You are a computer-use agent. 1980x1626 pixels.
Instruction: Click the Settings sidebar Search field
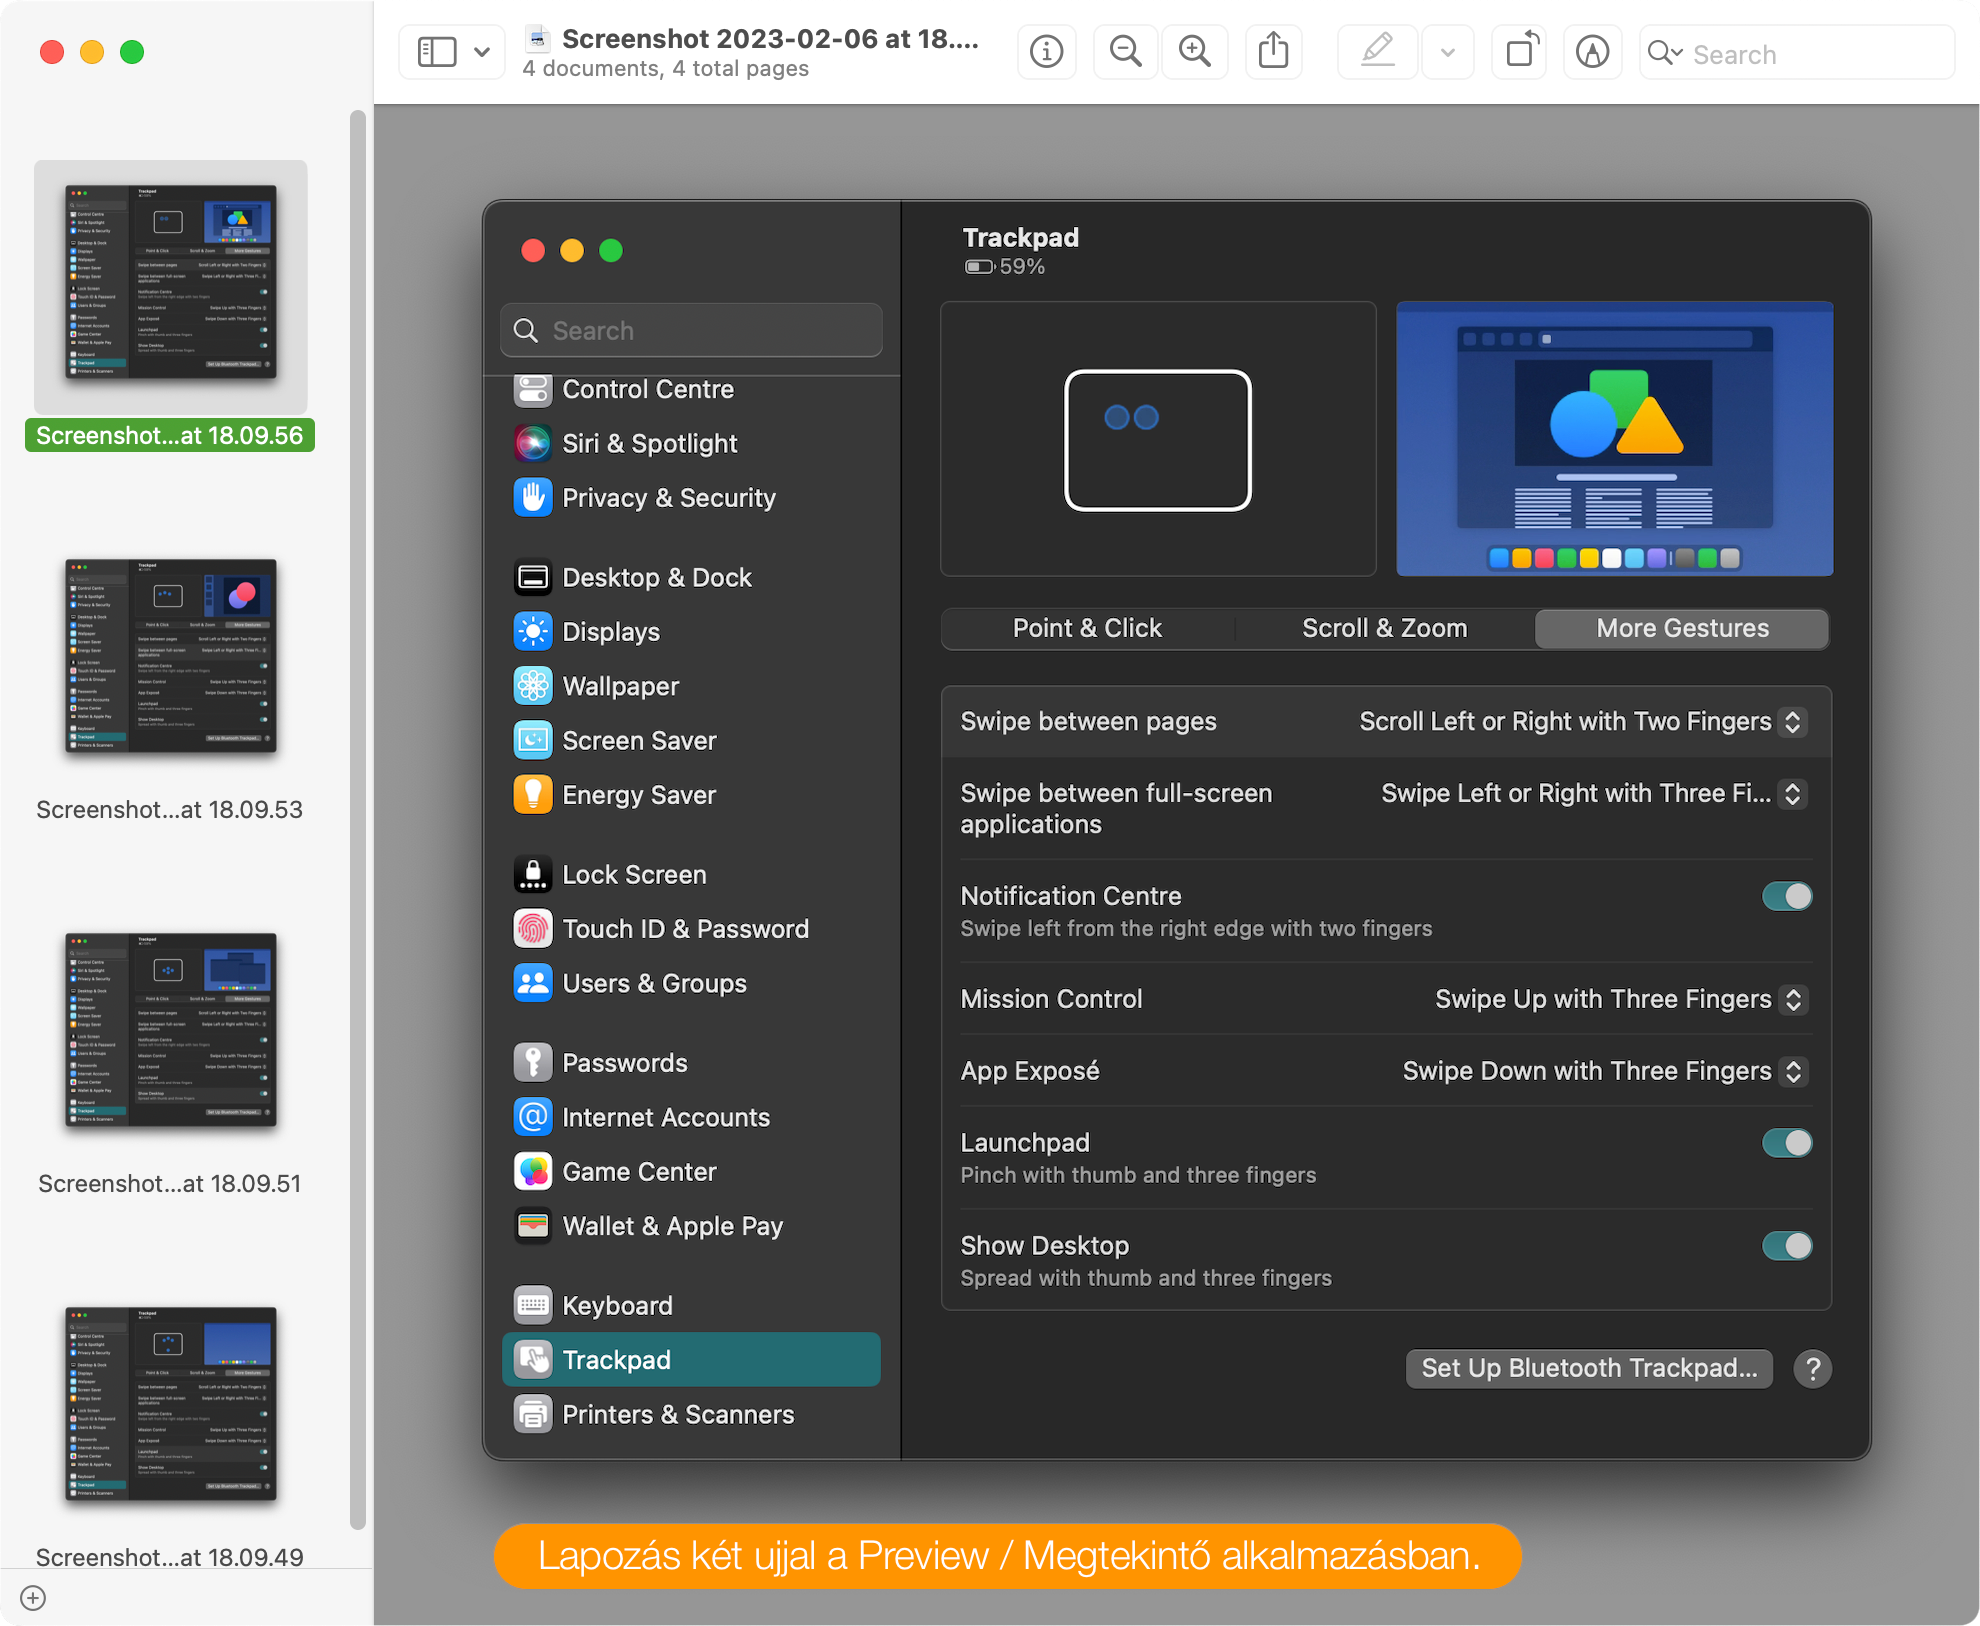691,330
